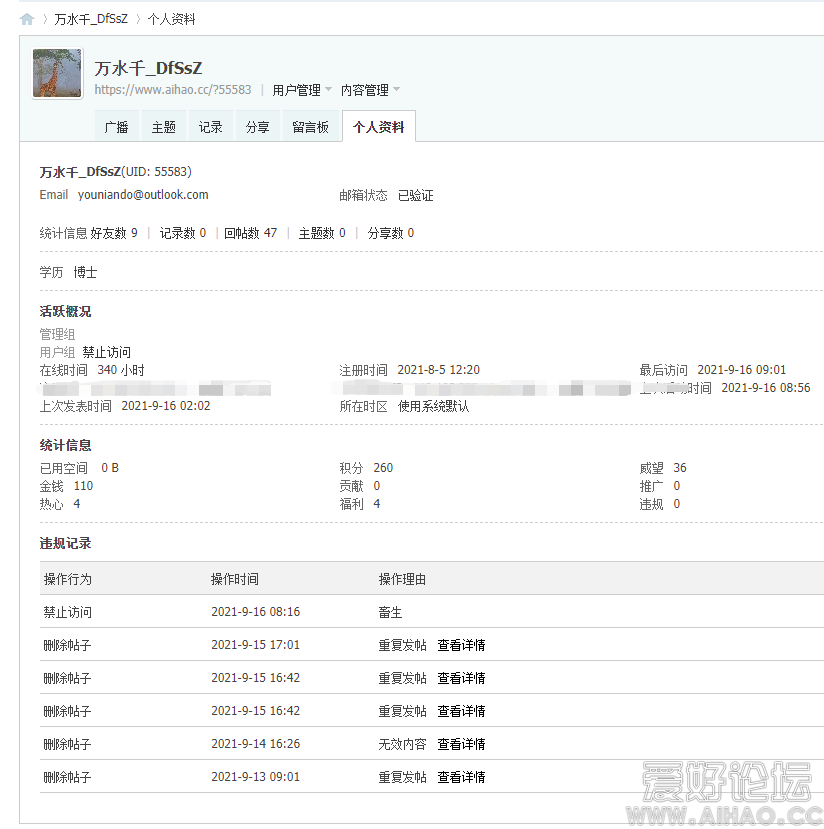
Task: Select the 分享 tab
Action: tap(258, 126)
